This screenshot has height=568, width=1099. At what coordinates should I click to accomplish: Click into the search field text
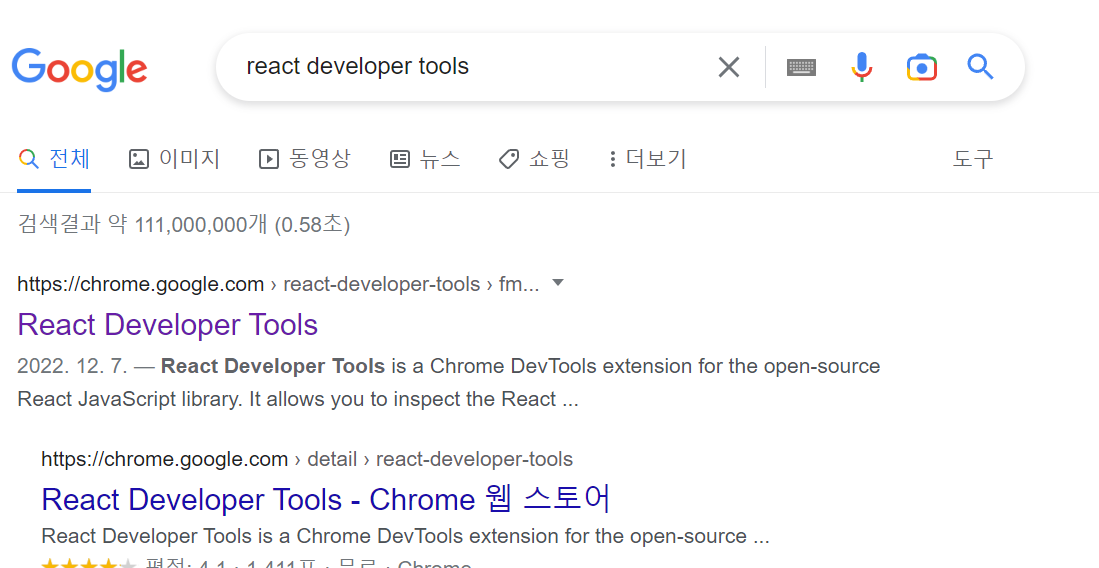357,66
